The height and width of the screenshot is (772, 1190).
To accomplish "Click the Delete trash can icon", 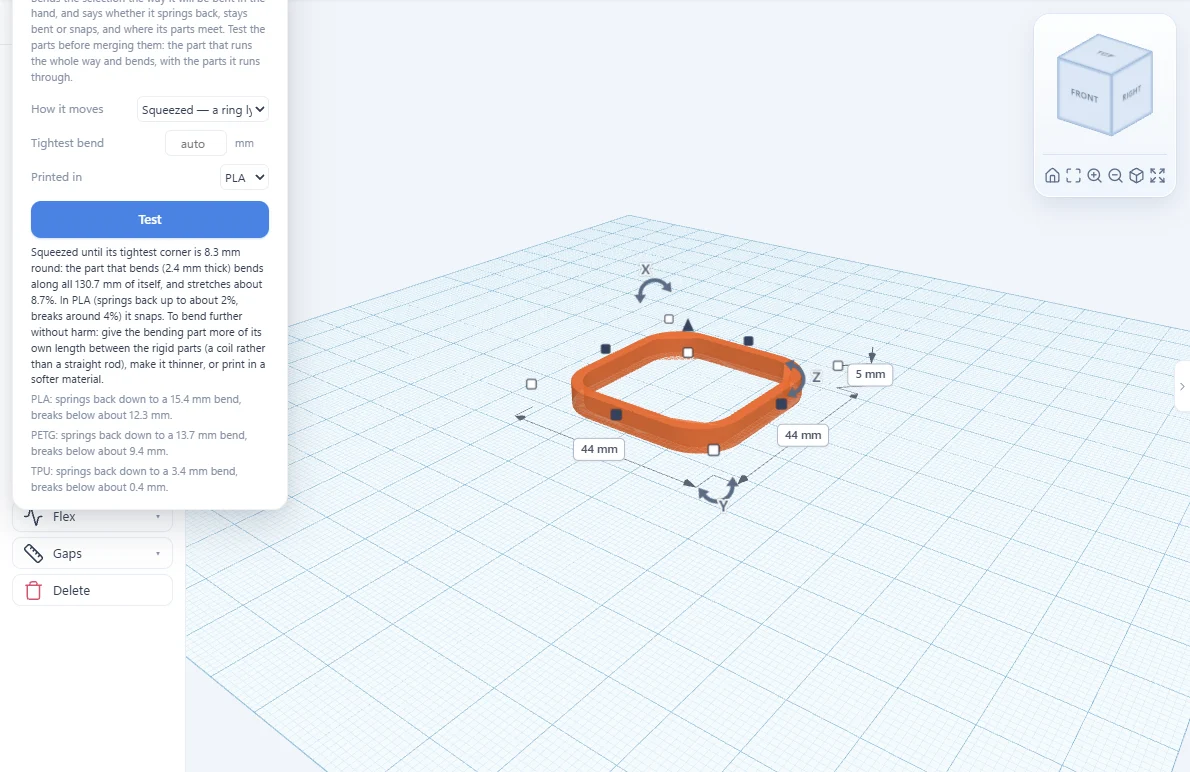I will click(33, 591).
